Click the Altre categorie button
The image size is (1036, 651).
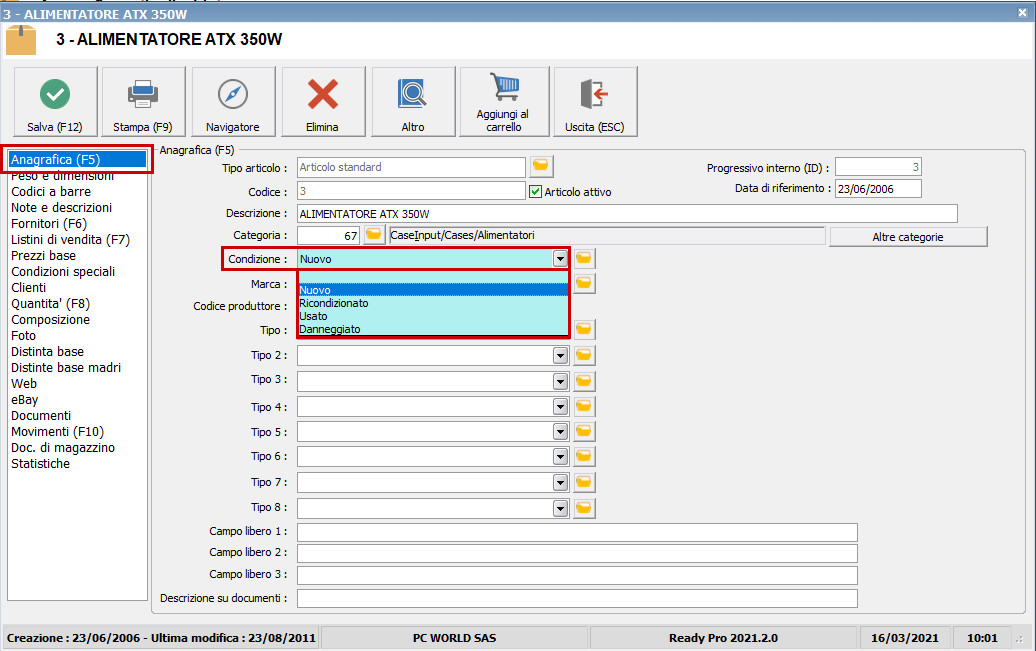tap(908, 237)
